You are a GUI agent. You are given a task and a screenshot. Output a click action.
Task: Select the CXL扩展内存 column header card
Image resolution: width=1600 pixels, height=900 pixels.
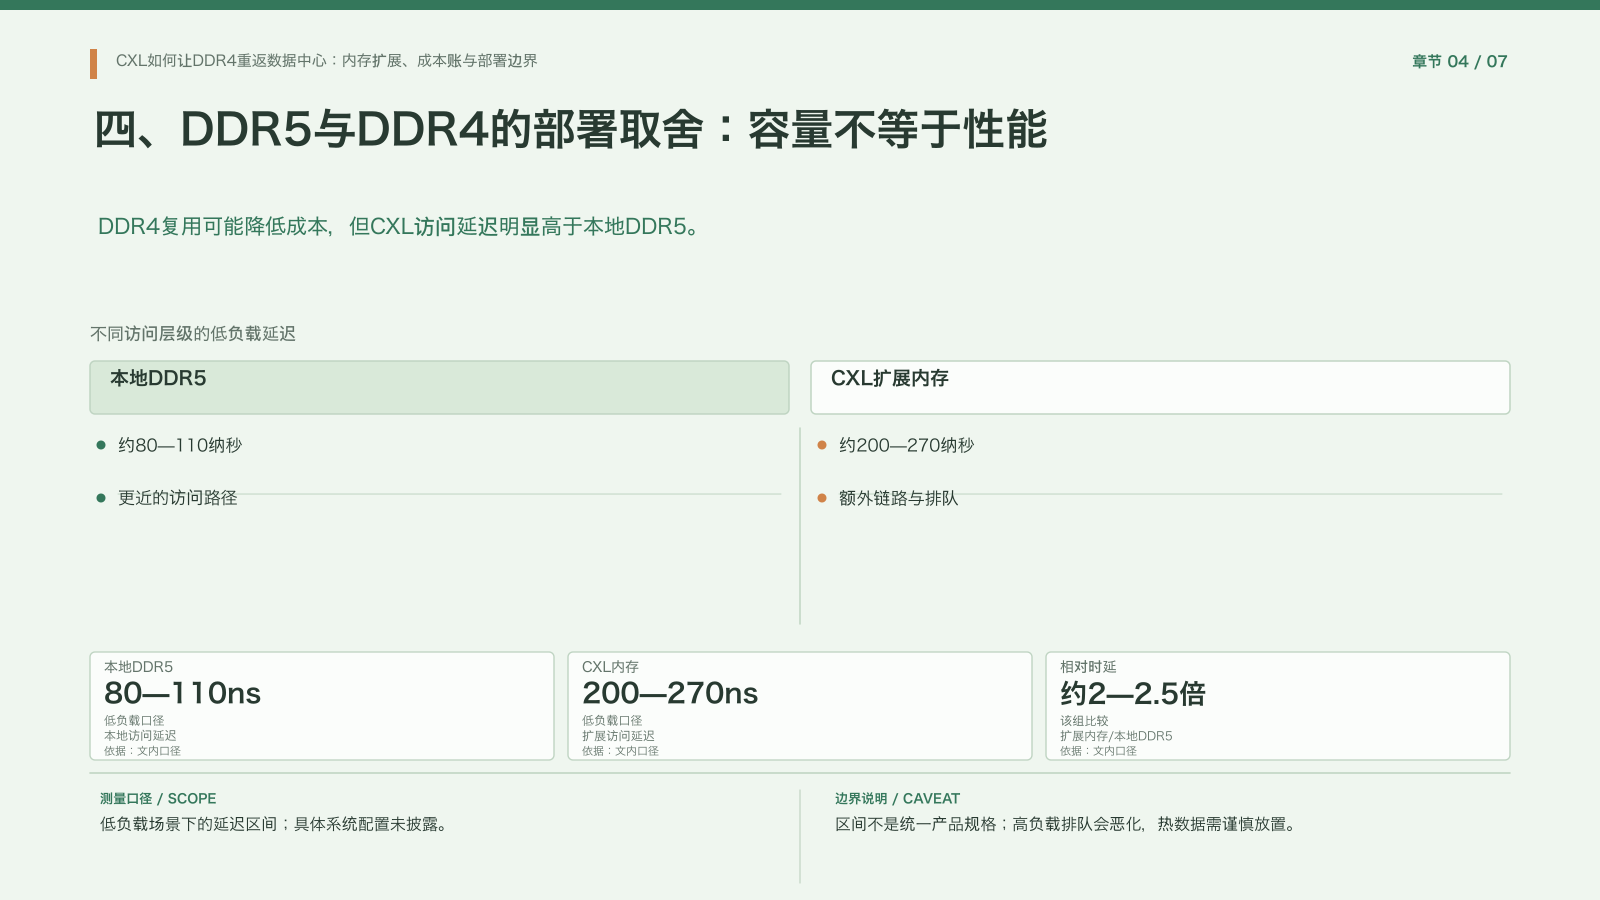point(1160,387)
